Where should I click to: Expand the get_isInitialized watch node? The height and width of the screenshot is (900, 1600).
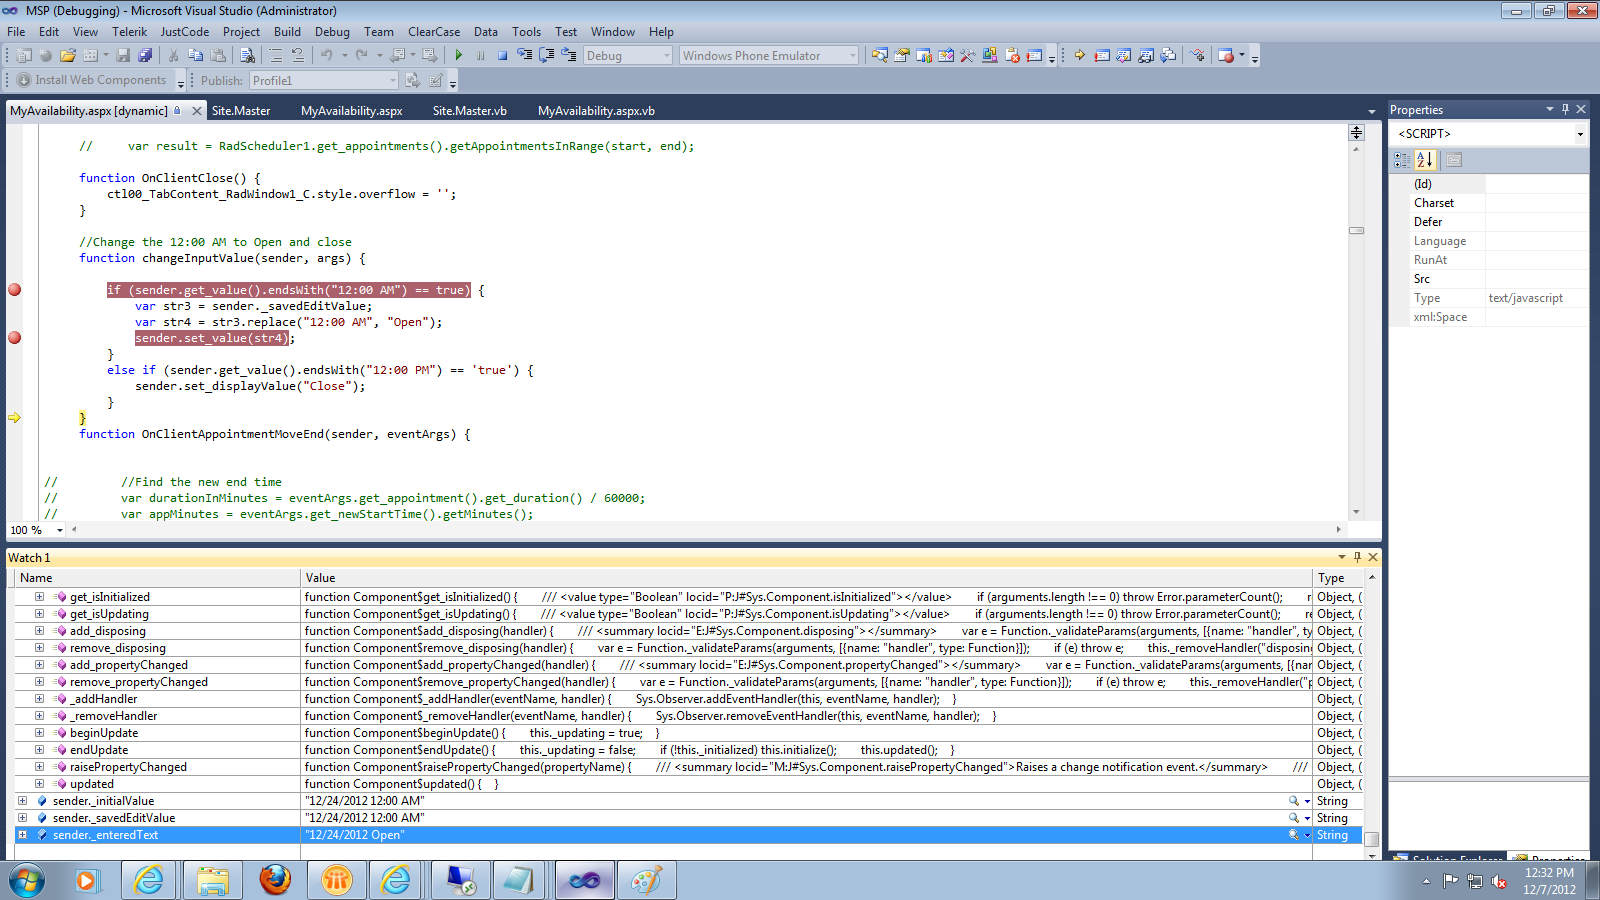[x=39, y=597]
